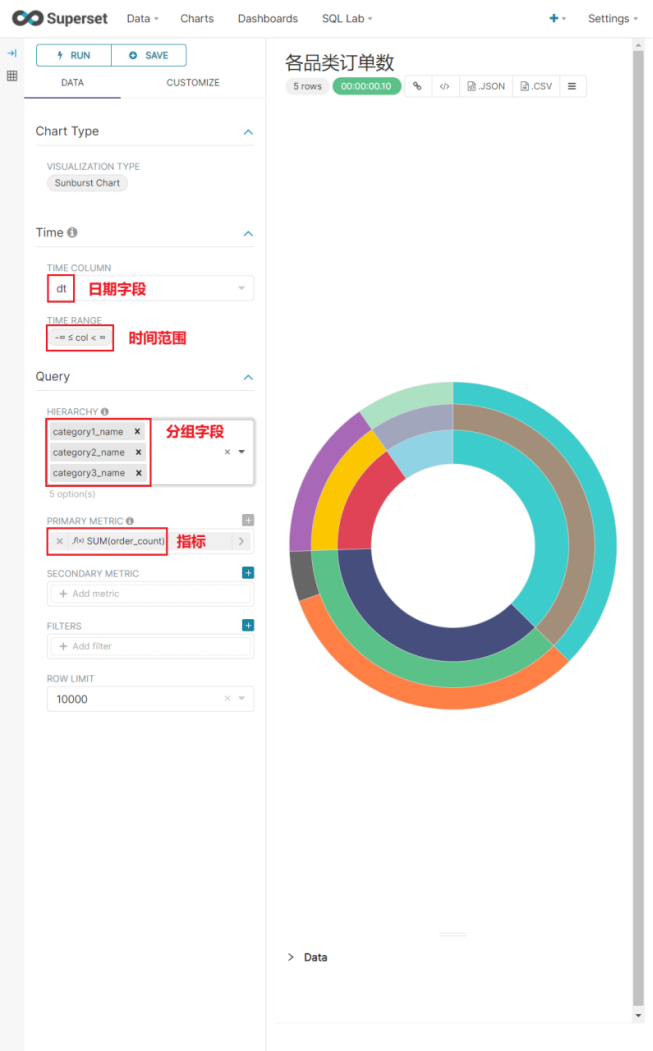Screen dimensions: 653x1051
Task: Go to Charts page
Action: tap(197, 19)
